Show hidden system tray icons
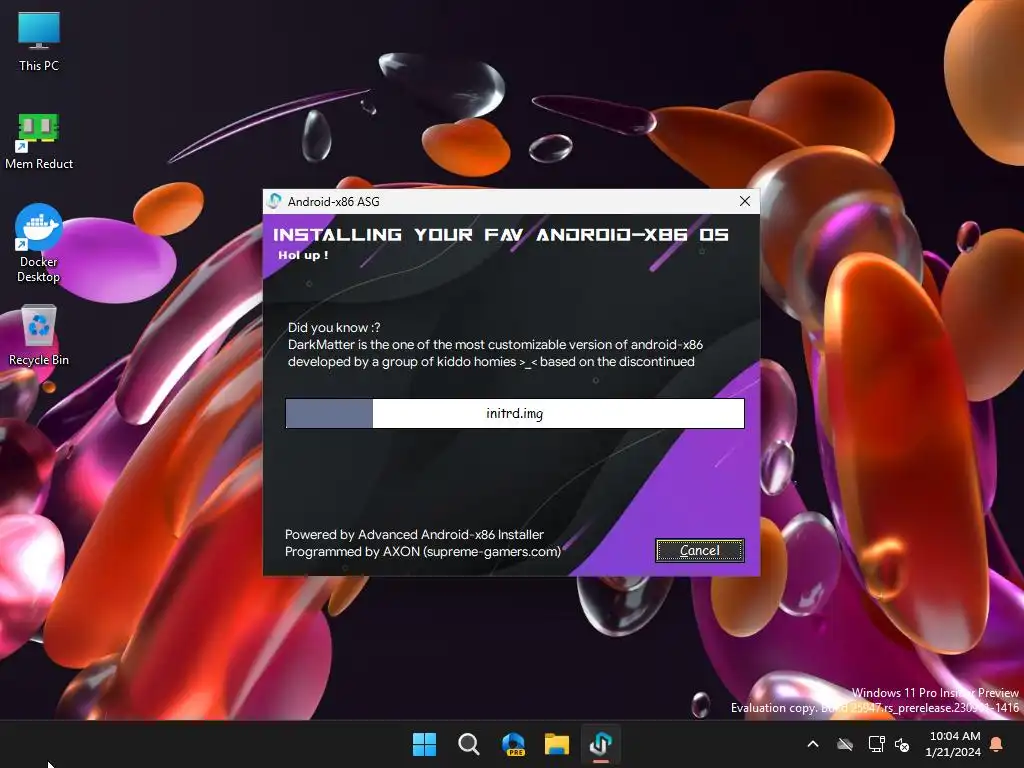This screenshot has height=768, width=1024. point(813,744)
